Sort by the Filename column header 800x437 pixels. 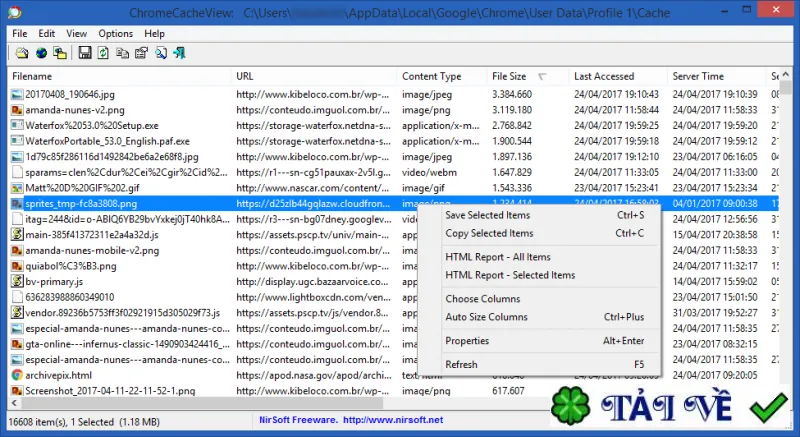click(x=119, y=76)
